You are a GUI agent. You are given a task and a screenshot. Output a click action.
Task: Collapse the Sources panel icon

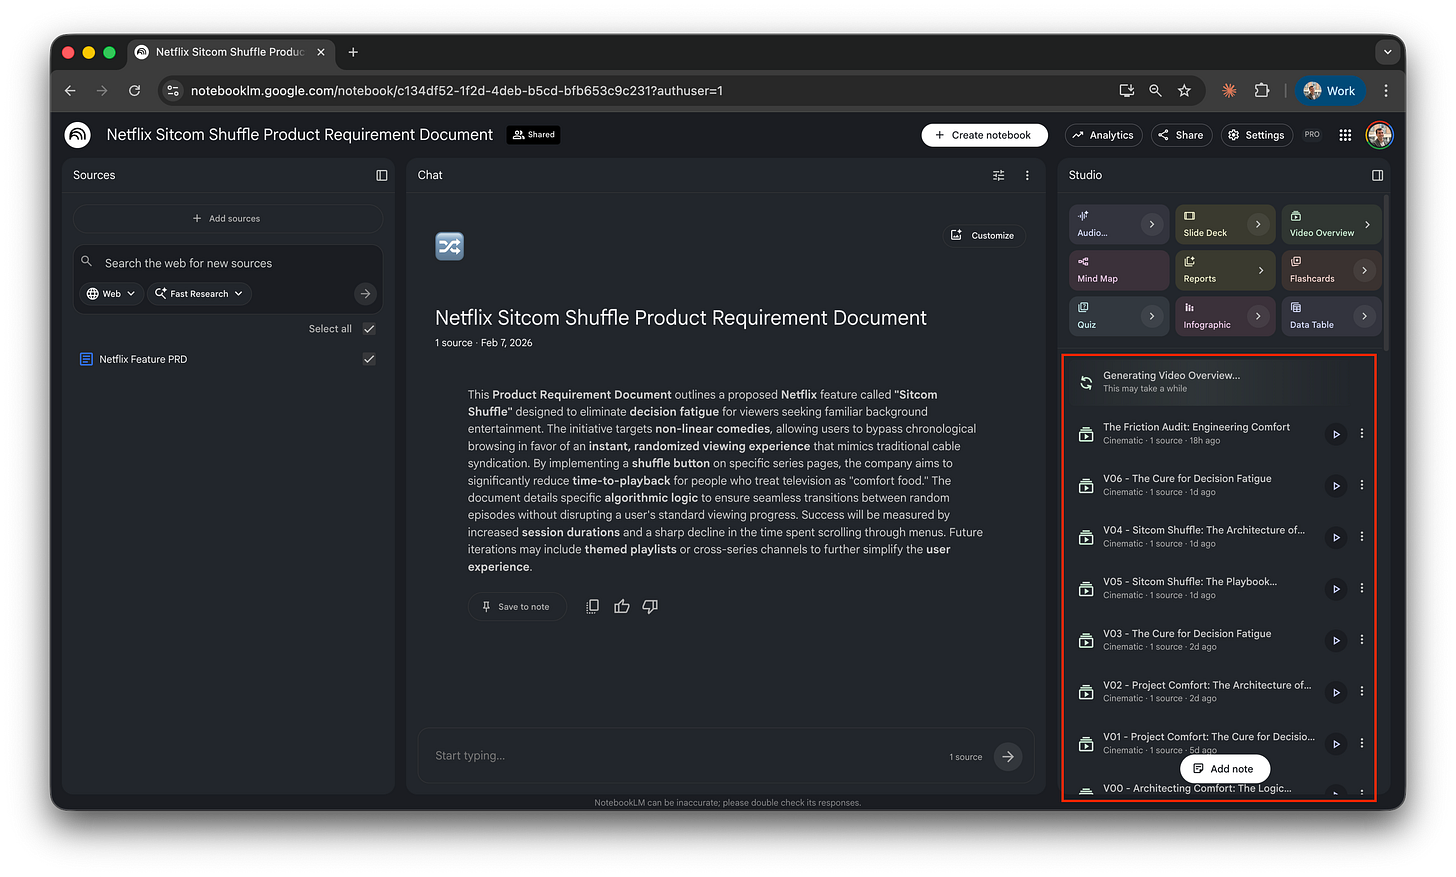pyautogui.click(x=381, y=175)
